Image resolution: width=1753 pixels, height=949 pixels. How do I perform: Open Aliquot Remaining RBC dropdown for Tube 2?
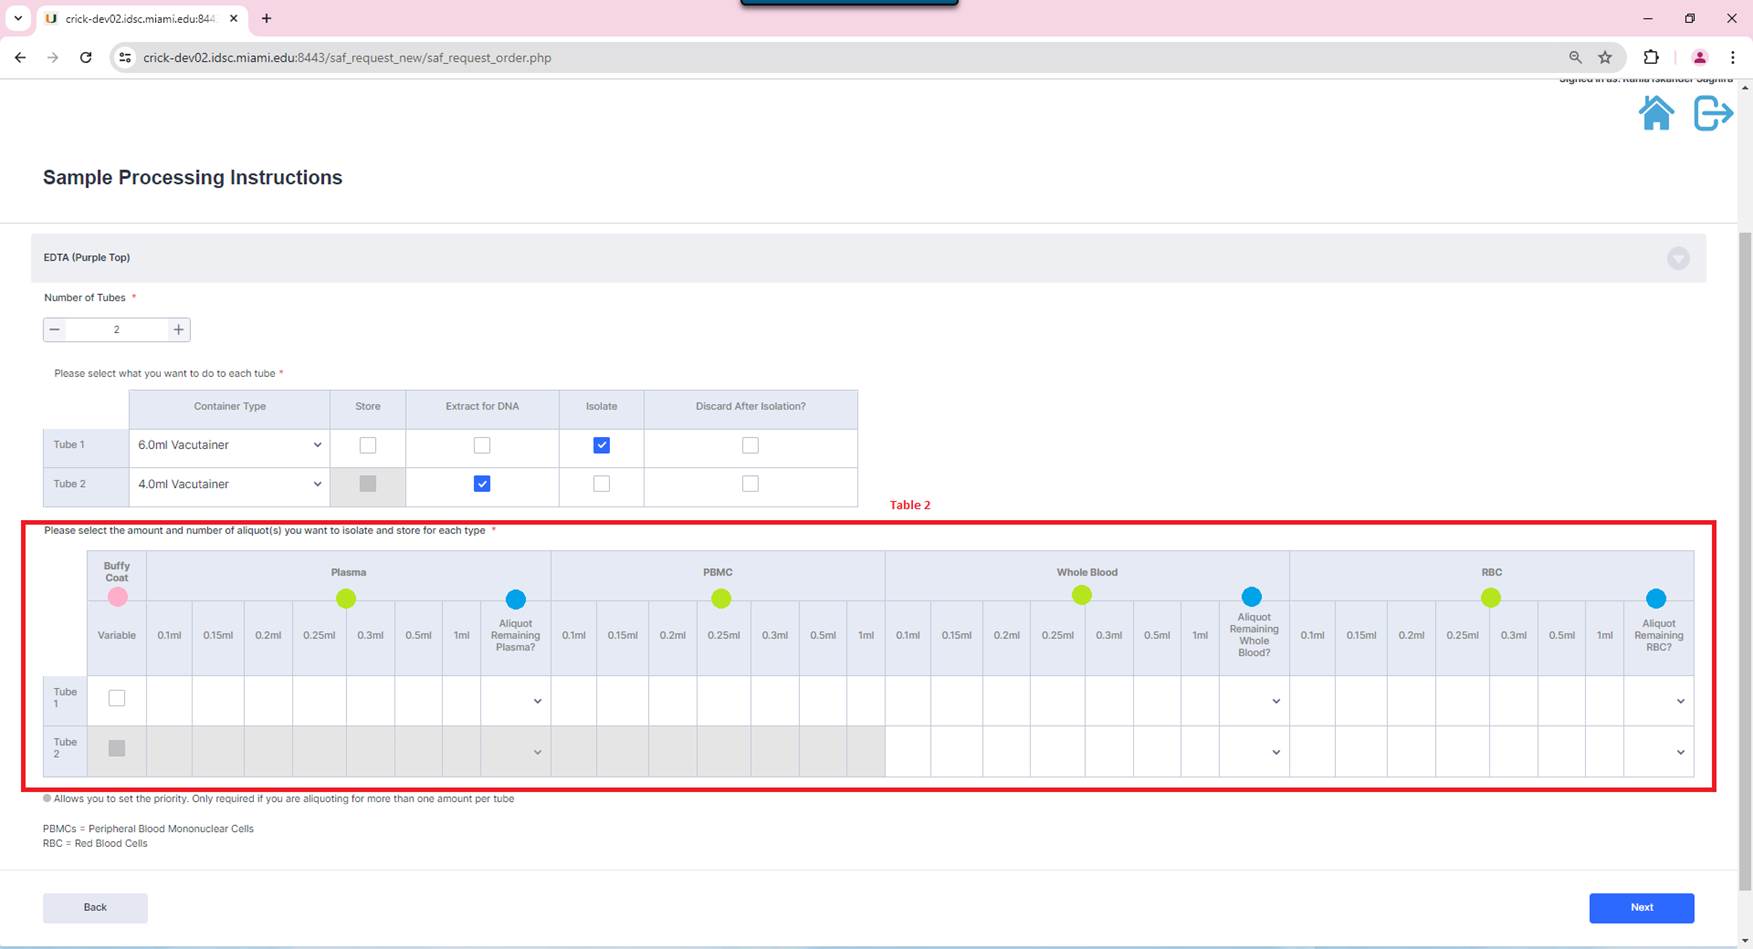coord(1659,752)
